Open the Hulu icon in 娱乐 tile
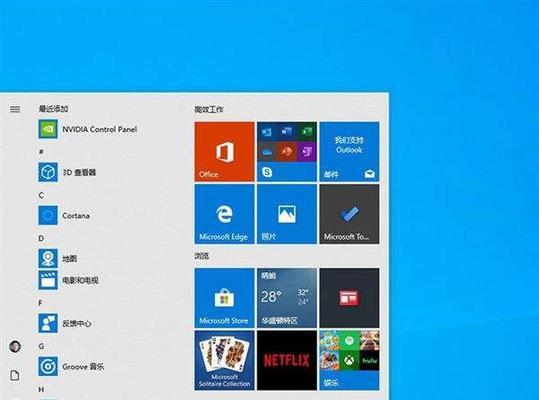Image resolution: width=539 pixels, height=400 pixels. pos(369,360)
